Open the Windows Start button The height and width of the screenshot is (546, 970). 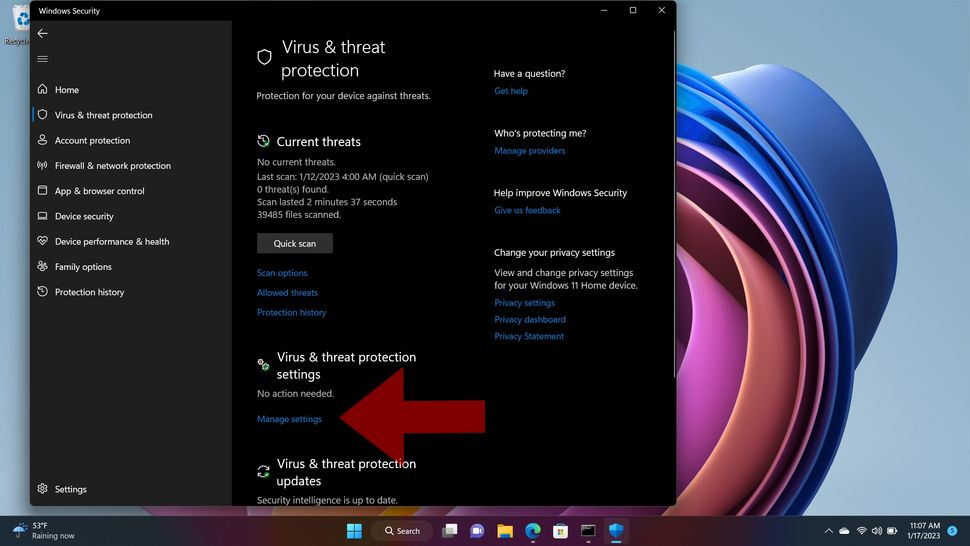pos(354,531)
